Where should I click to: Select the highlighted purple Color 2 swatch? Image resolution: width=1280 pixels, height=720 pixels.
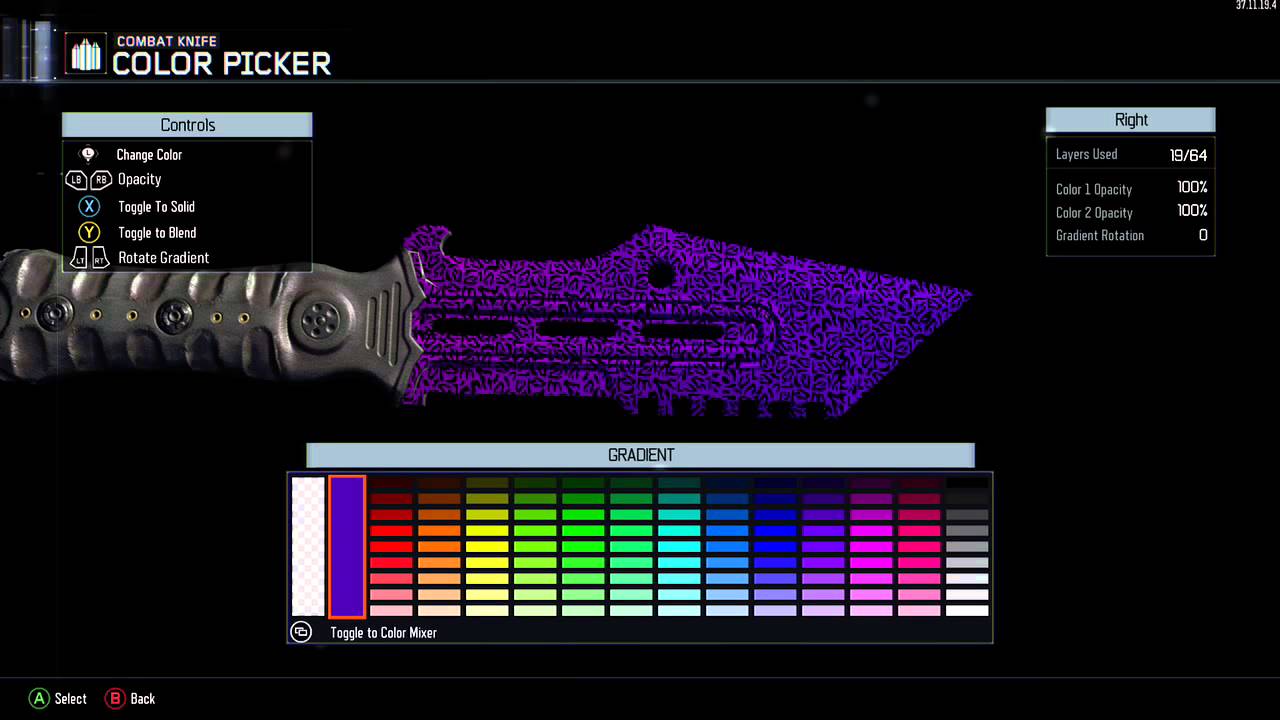tap(347, 546)
